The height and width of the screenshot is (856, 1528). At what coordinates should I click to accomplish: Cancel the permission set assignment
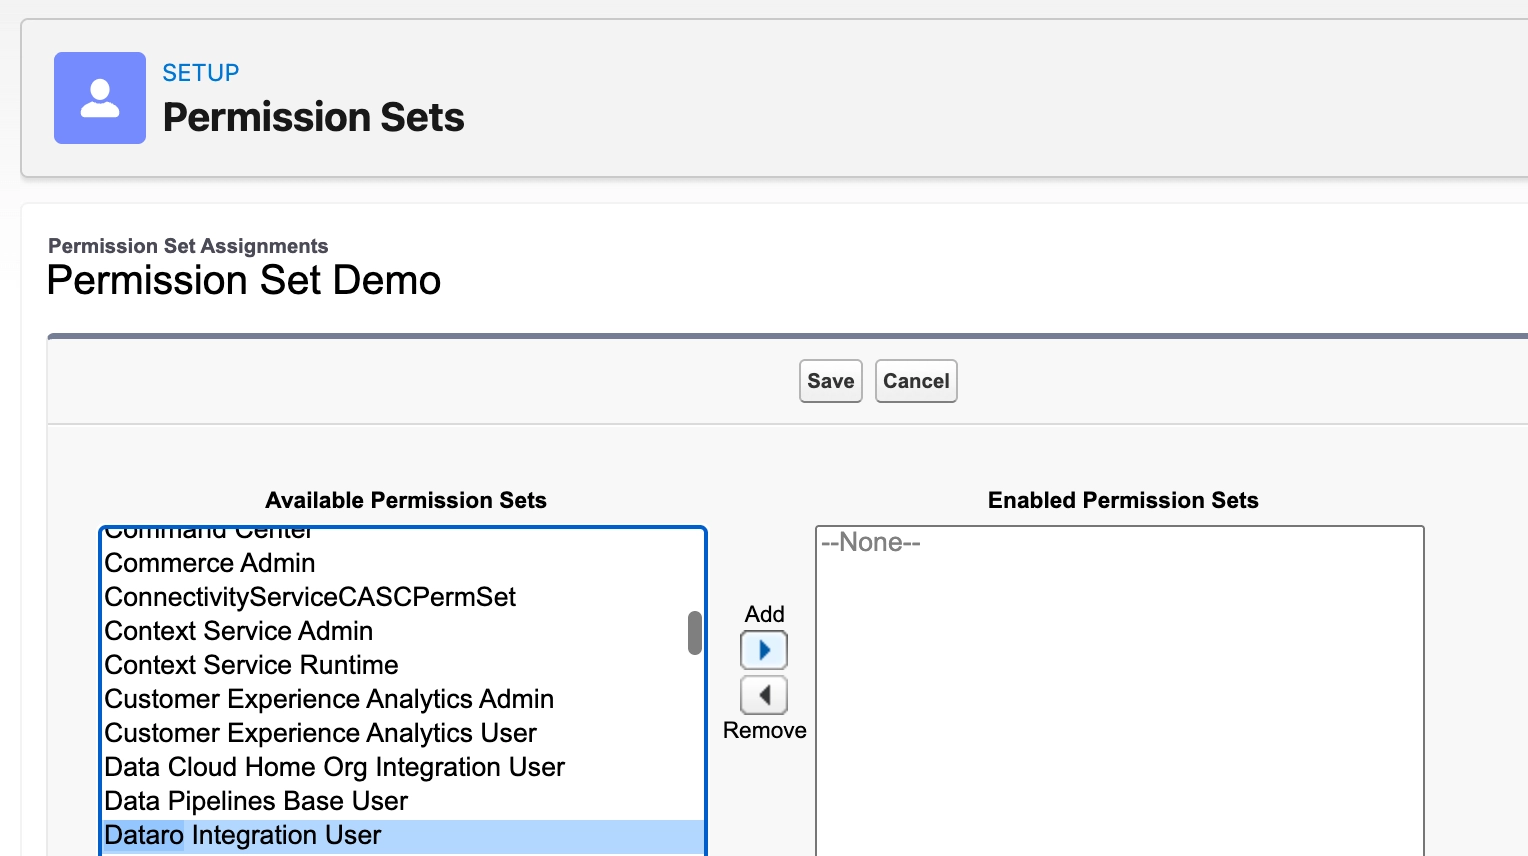tap(916, 381)
